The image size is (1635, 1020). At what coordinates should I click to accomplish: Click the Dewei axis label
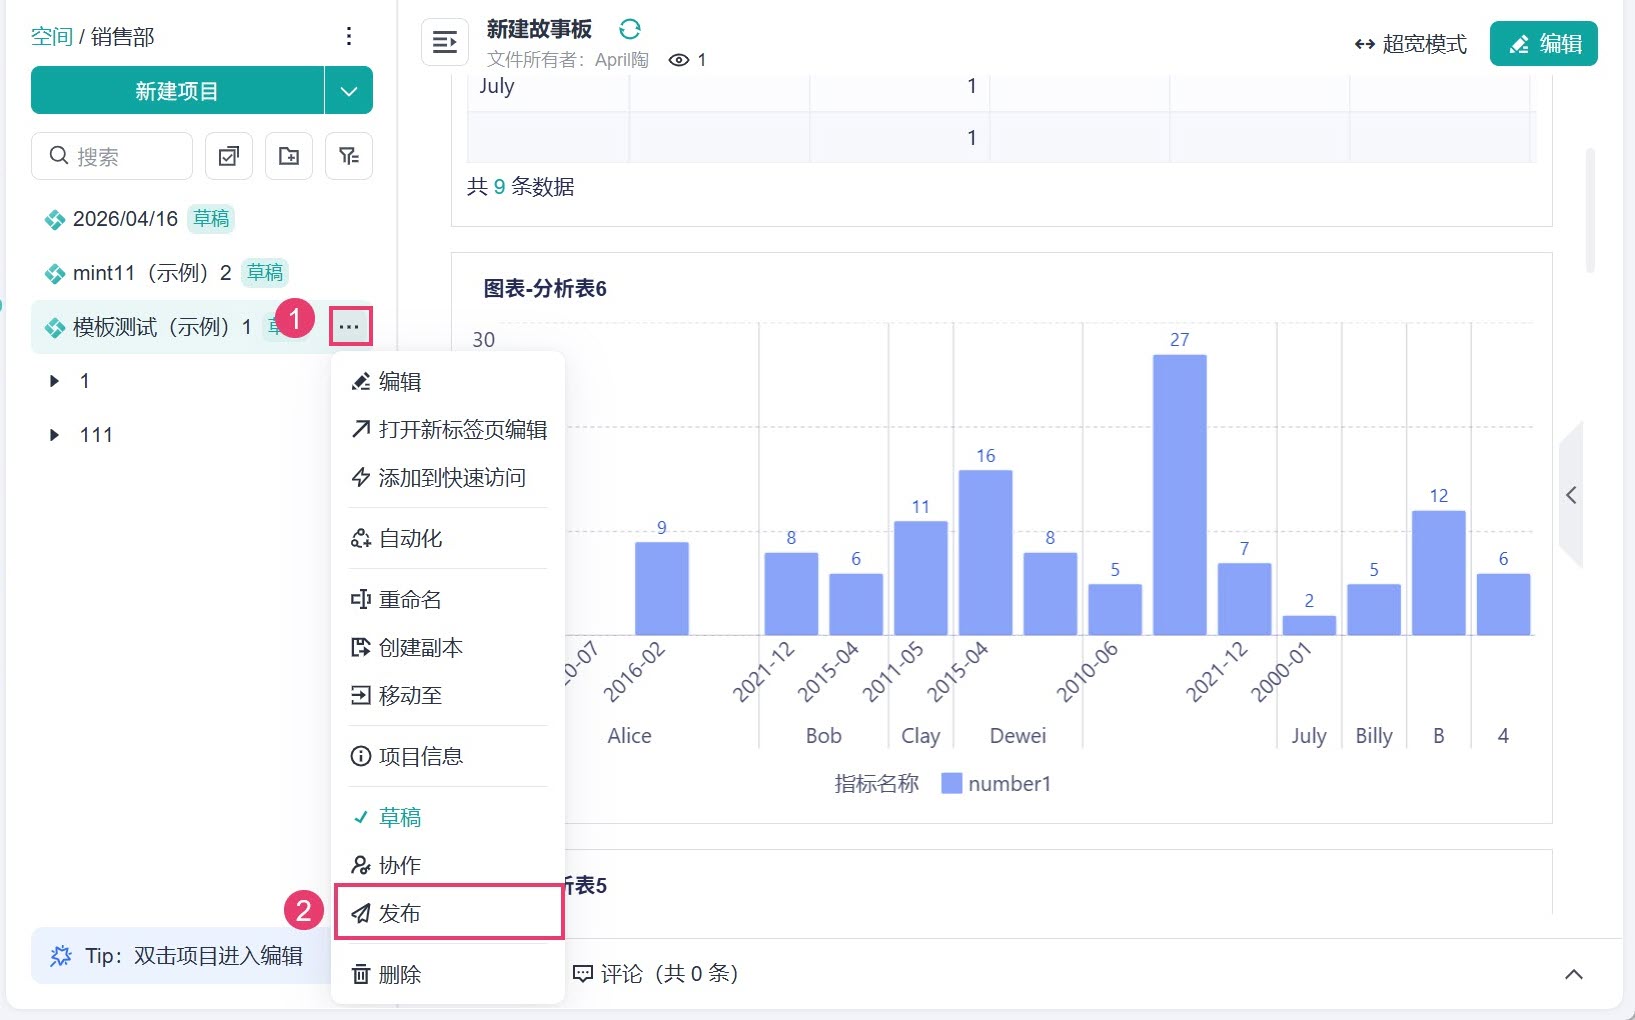pyautogui.click(x=1018, y=736)
